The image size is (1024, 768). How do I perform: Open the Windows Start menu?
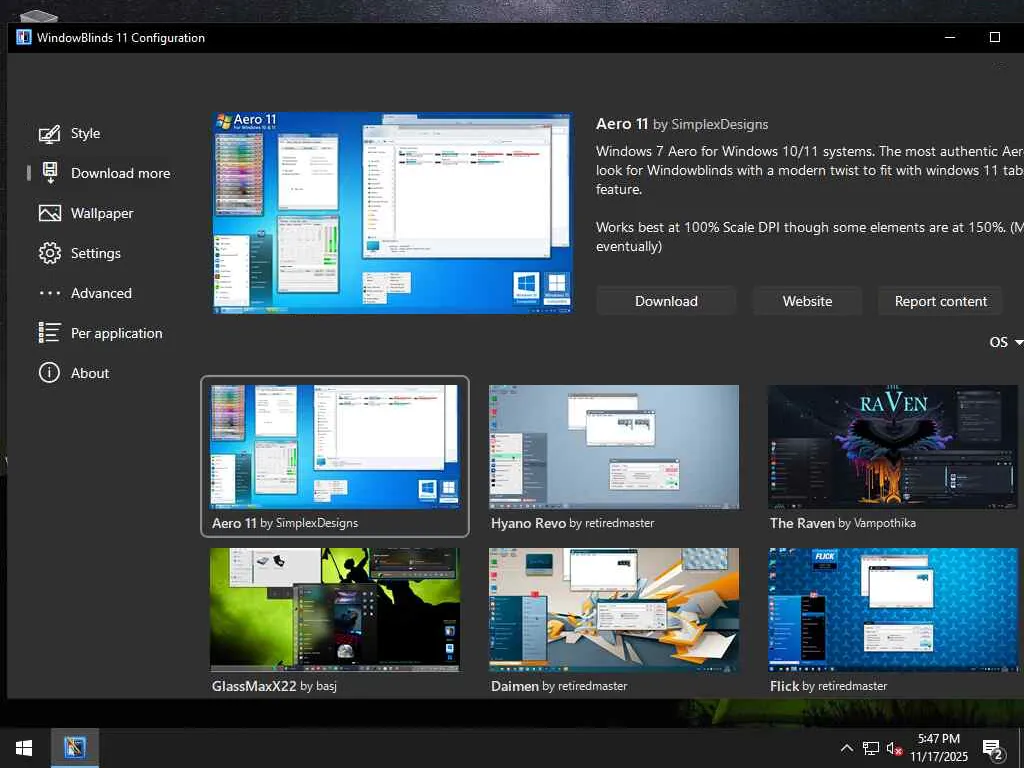coord(24,748)
